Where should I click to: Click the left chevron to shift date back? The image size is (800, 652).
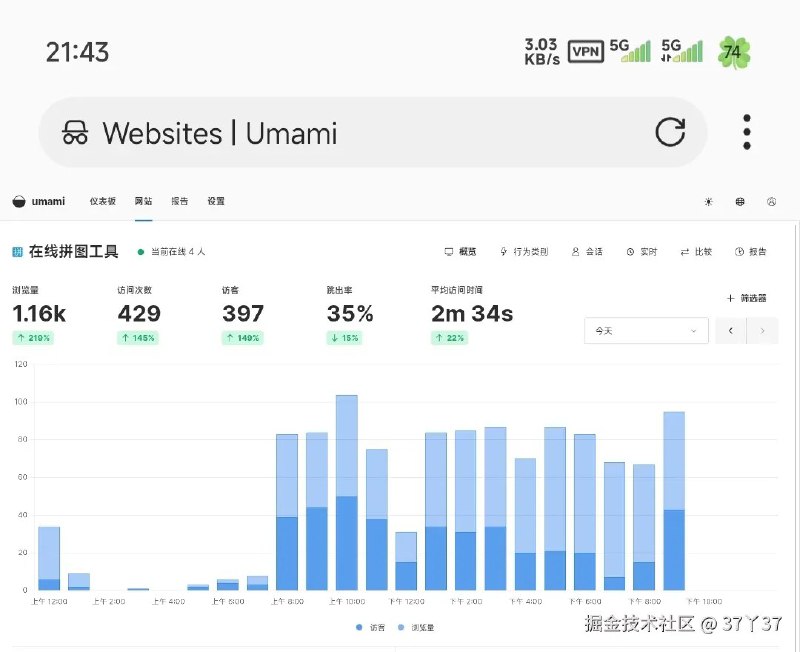coord(728,330)
